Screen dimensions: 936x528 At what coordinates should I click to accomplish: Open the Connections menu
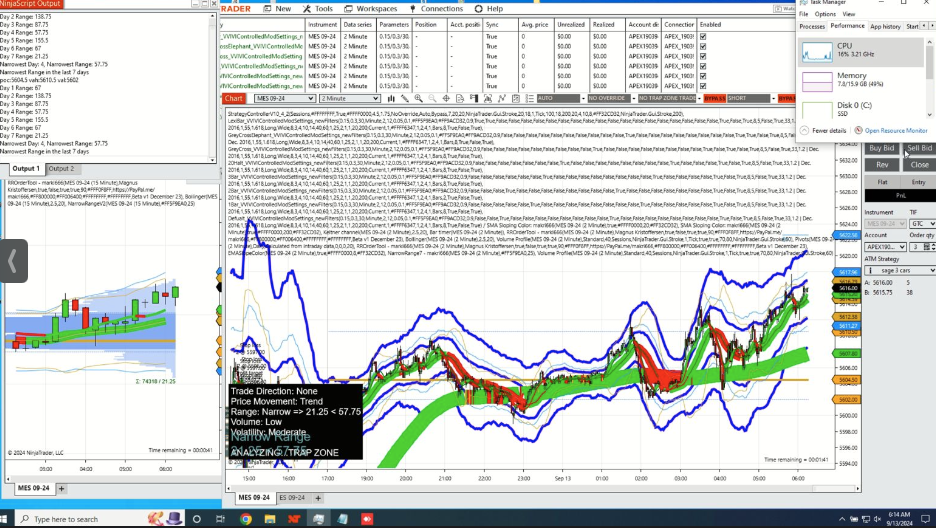436,9
